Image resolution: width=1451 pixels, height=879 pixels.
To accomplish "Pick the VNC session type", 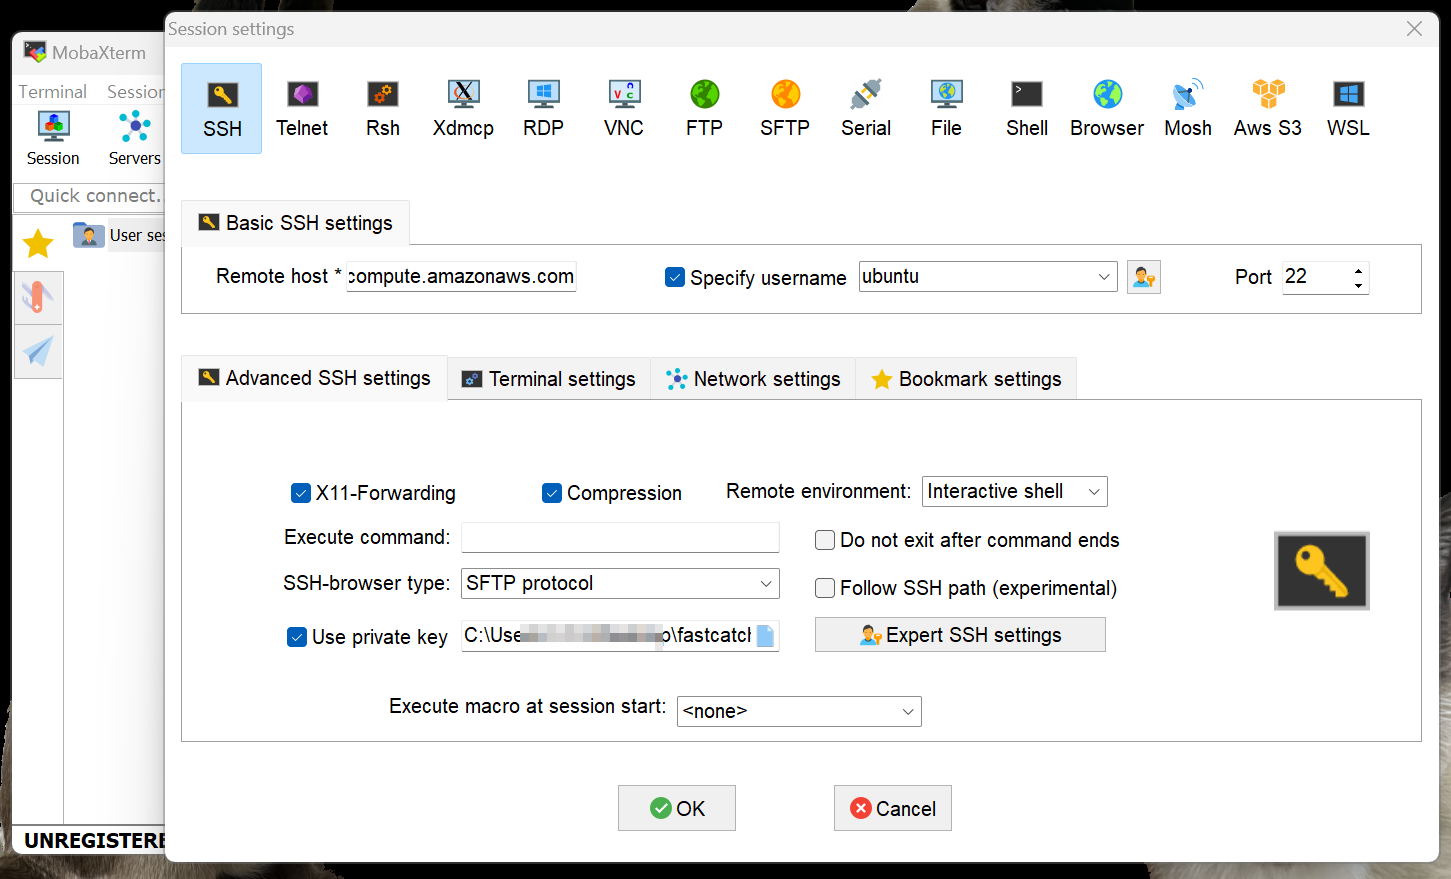I will (624, 108).
